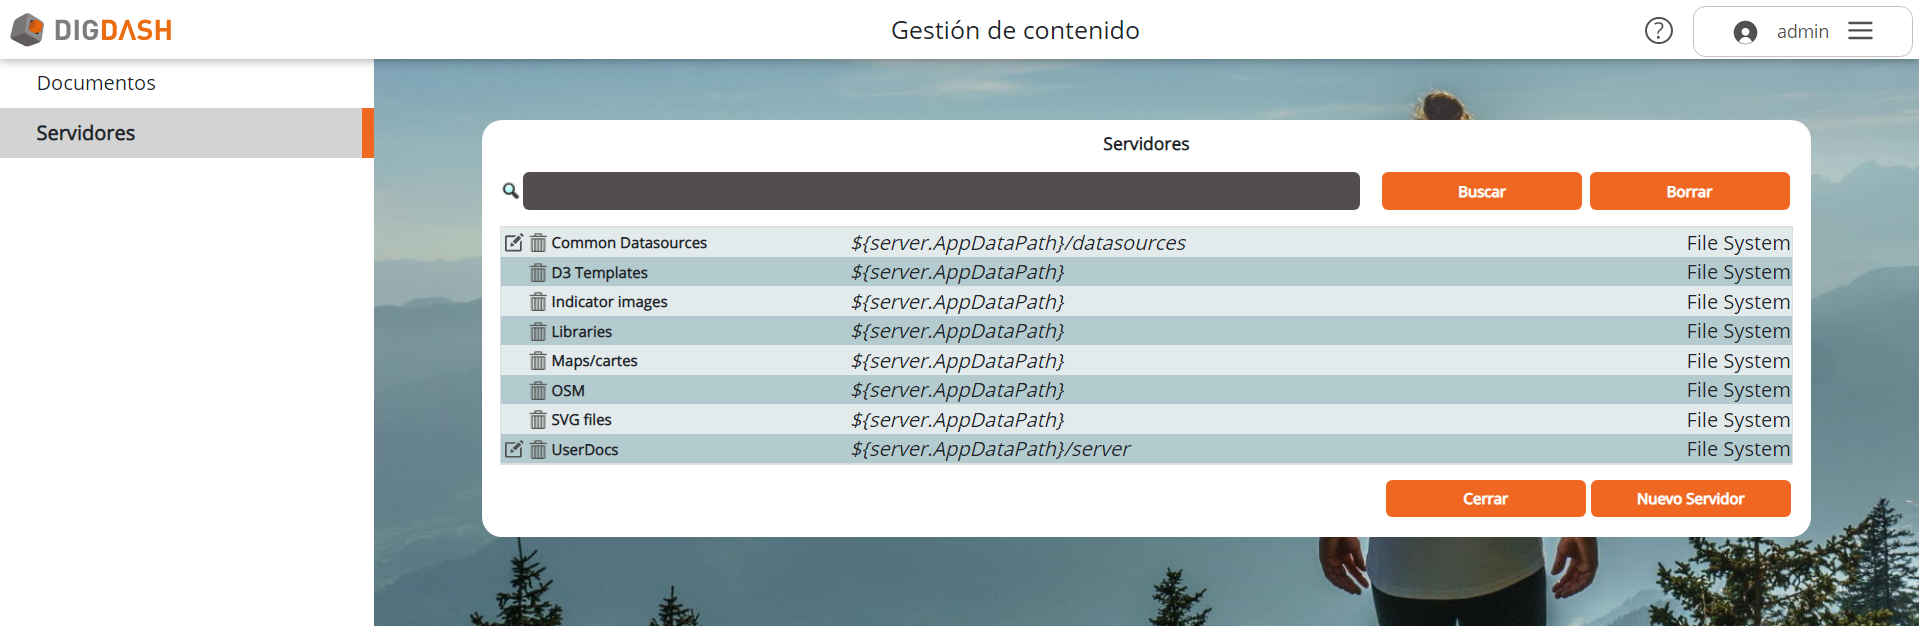Image resolution: width=1919 pixels, height=626 pixels.
Task: Click the Borrar button
Action: click(1689, 191)
